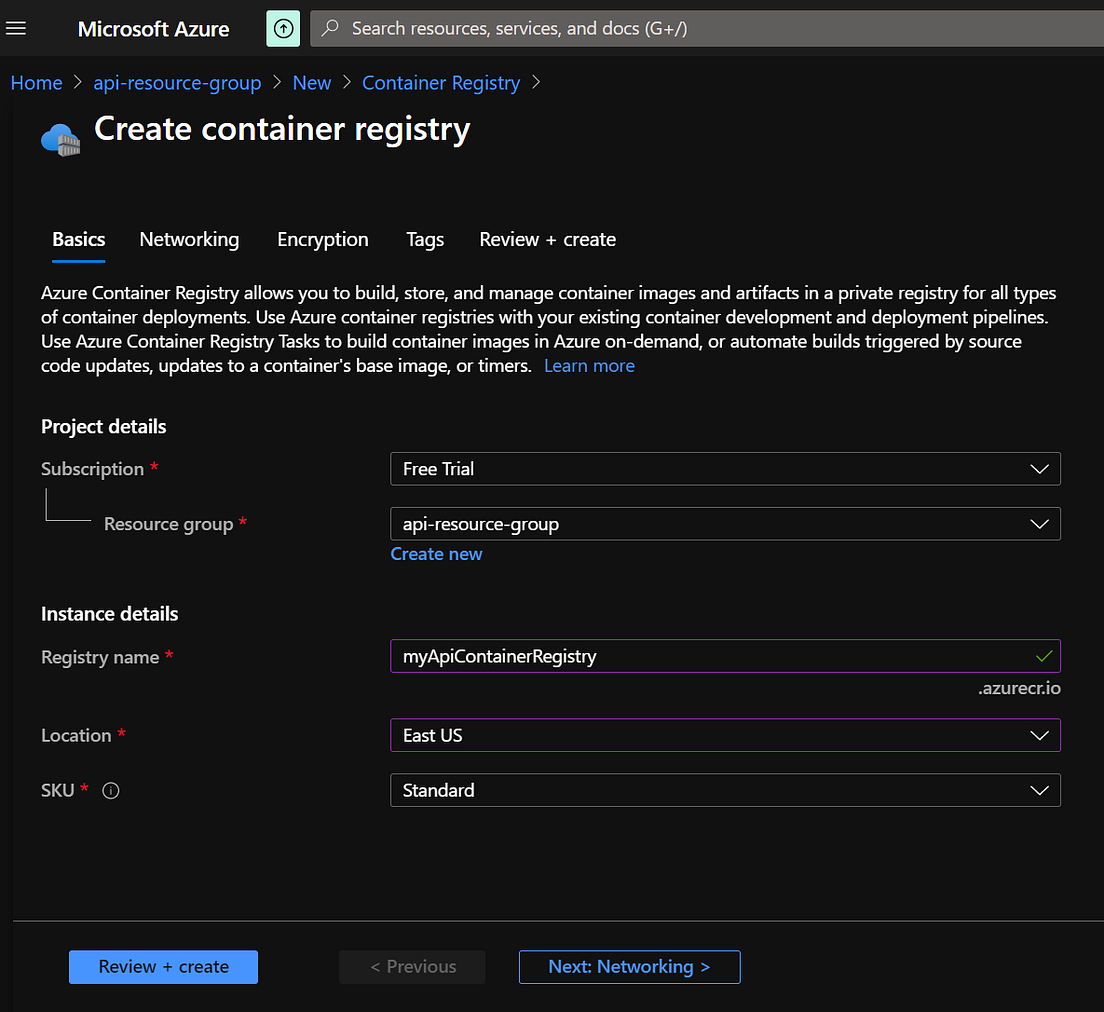Click the upgrade arrow icon by search

[283, 28]
